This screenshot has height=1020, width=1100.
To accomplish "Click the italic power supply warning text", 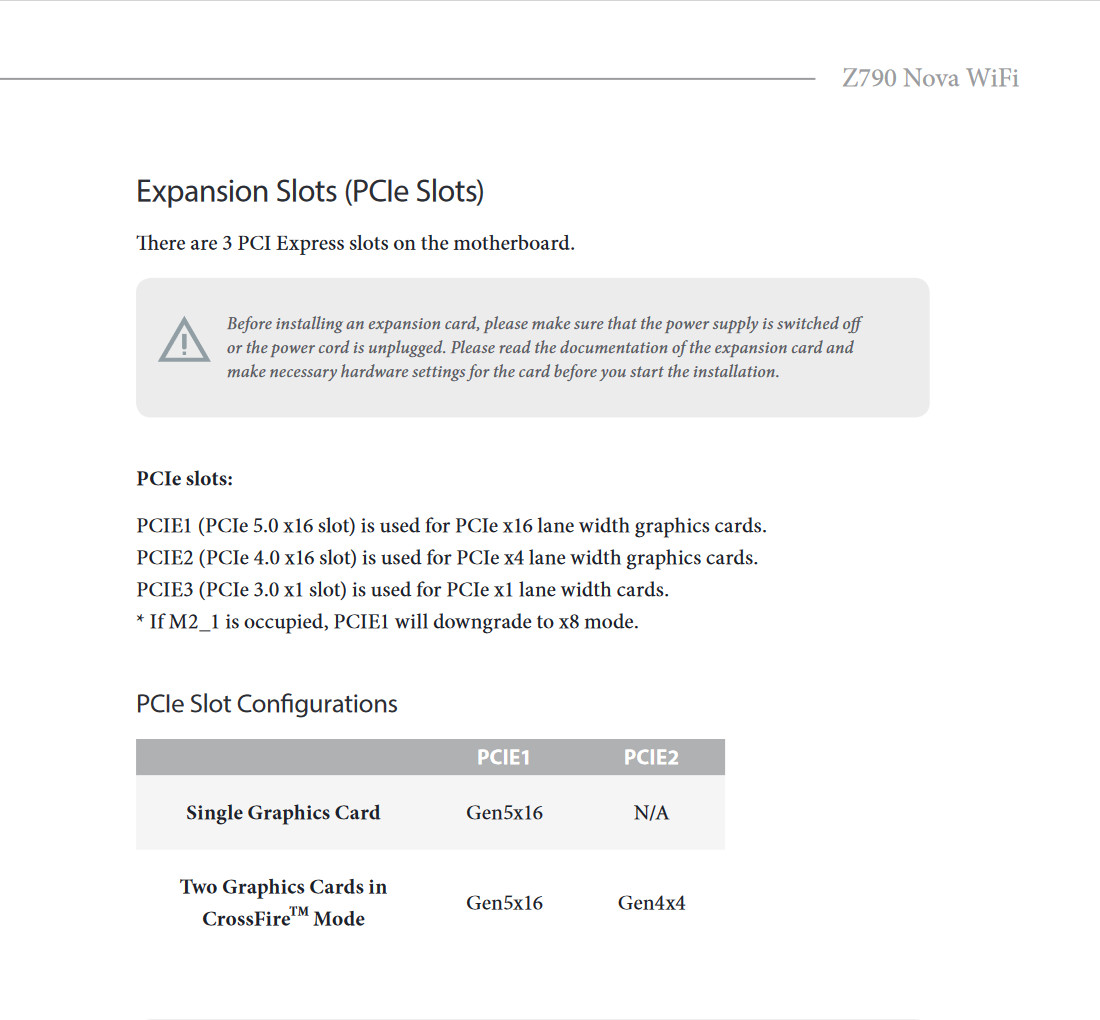I will (x=543, y=348).
